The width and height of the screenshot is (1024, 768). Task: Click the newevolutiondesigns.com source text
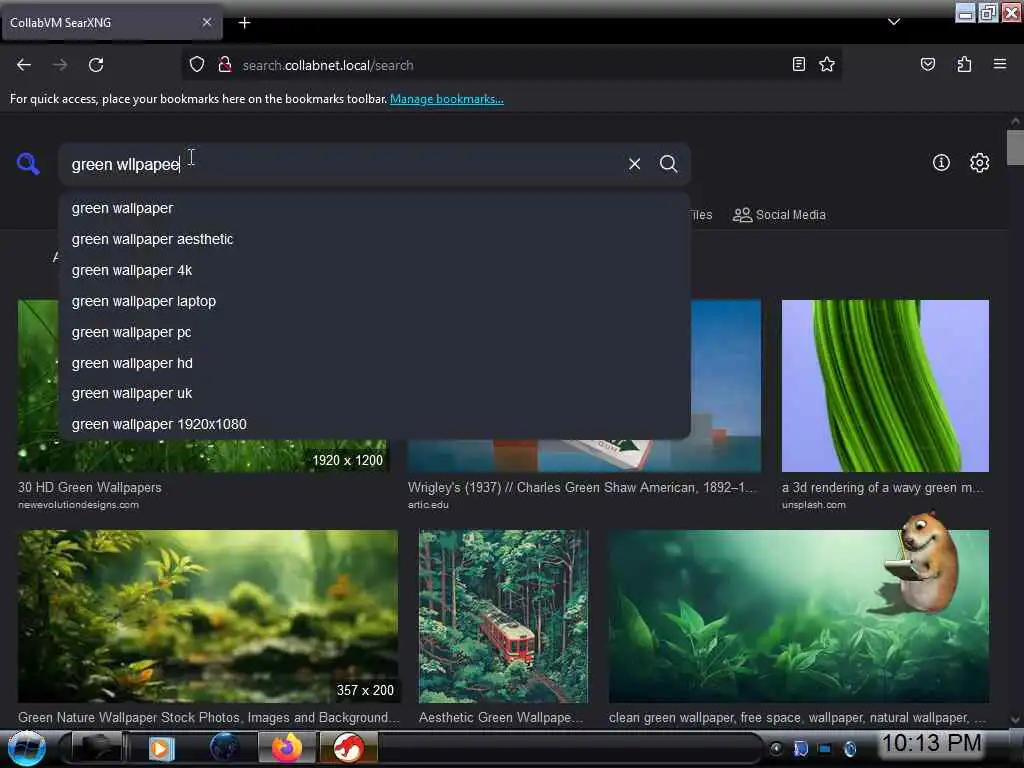click(x=78, y=505)
